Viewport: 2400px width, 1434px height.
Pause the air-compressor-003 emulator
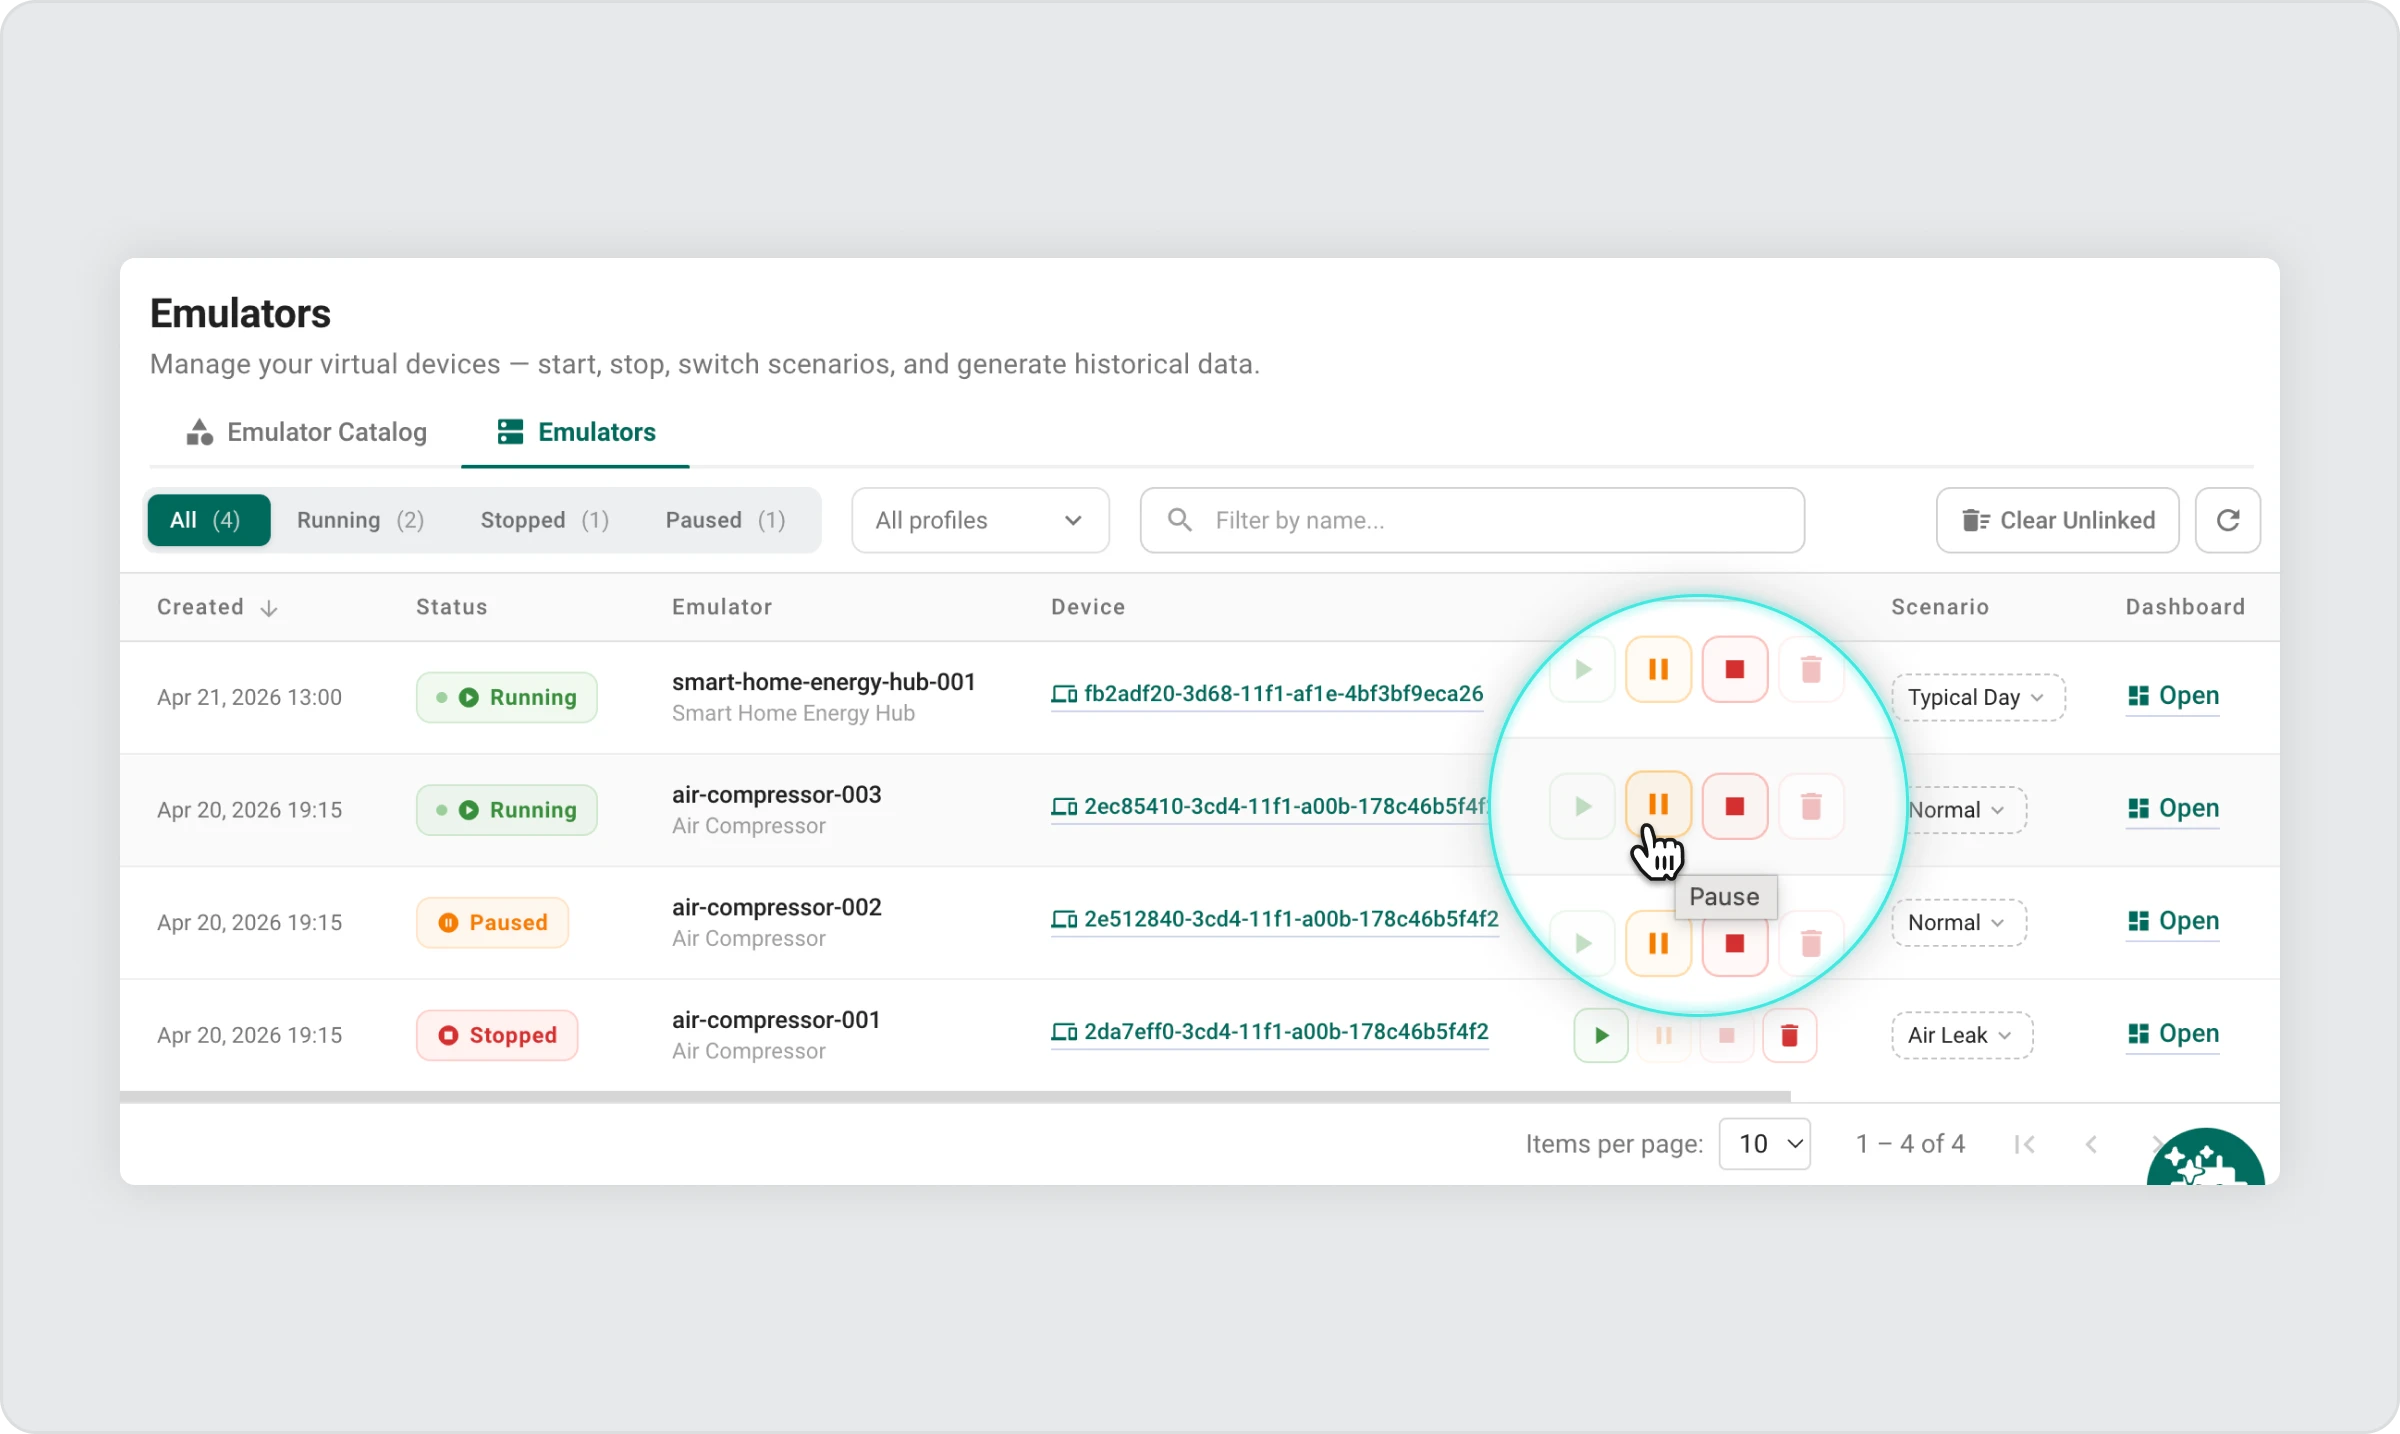1658,805
